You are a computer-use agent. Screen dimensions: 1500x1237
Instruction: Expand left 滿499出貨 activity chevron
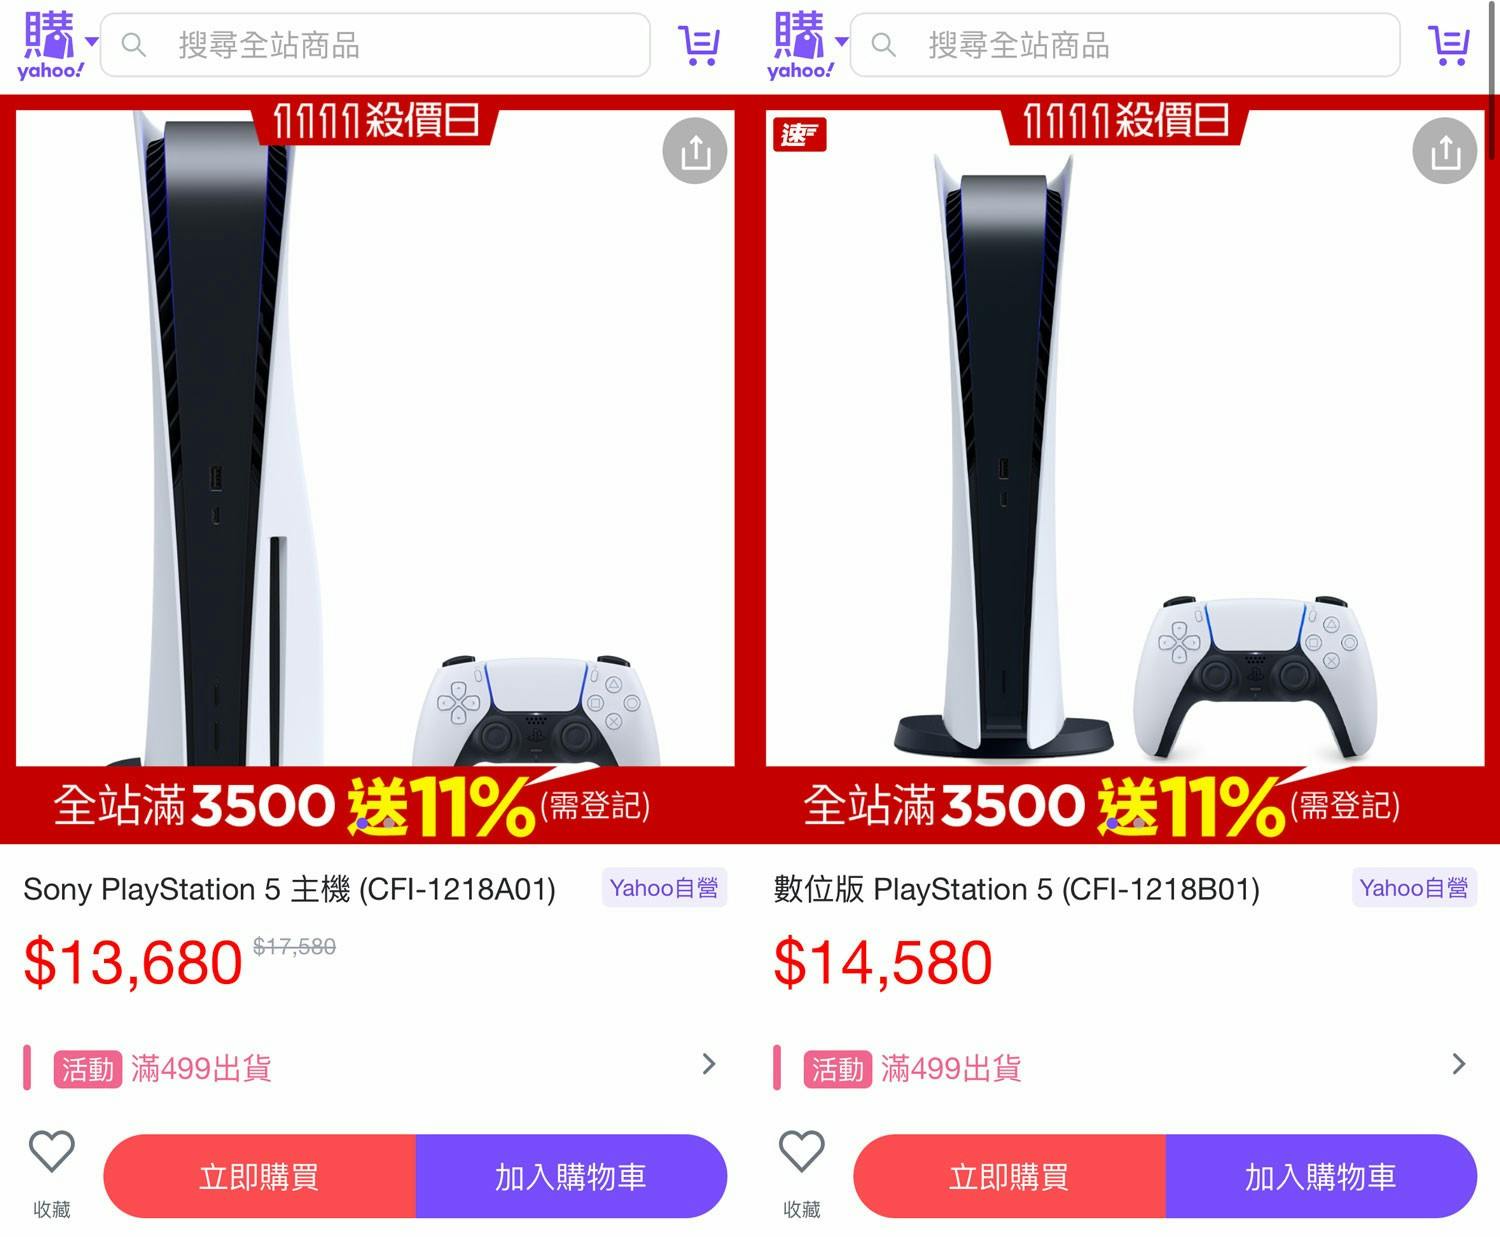[x=709, y=1064]
